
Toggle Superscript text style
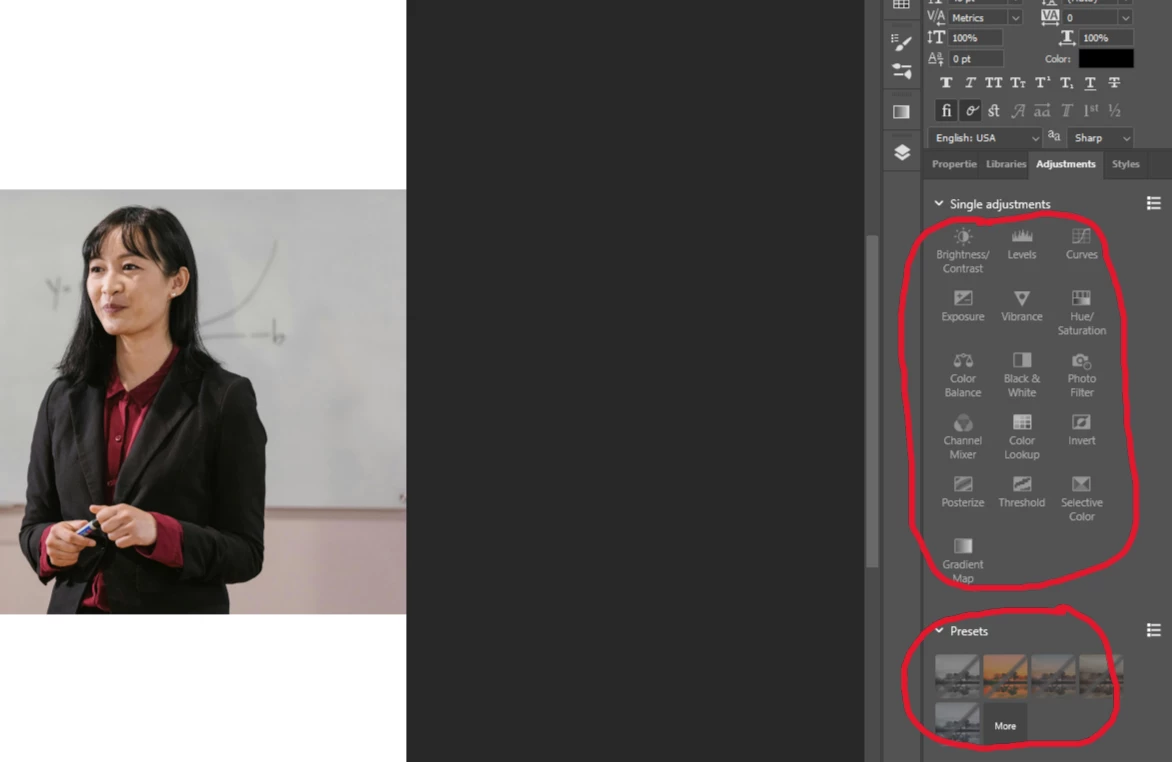tap(1042, 83)
